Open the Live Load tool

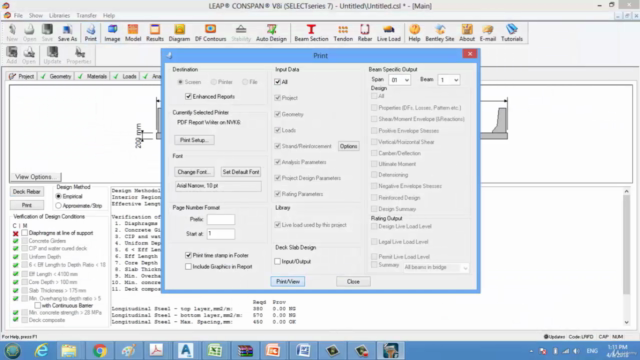[389, 33]
